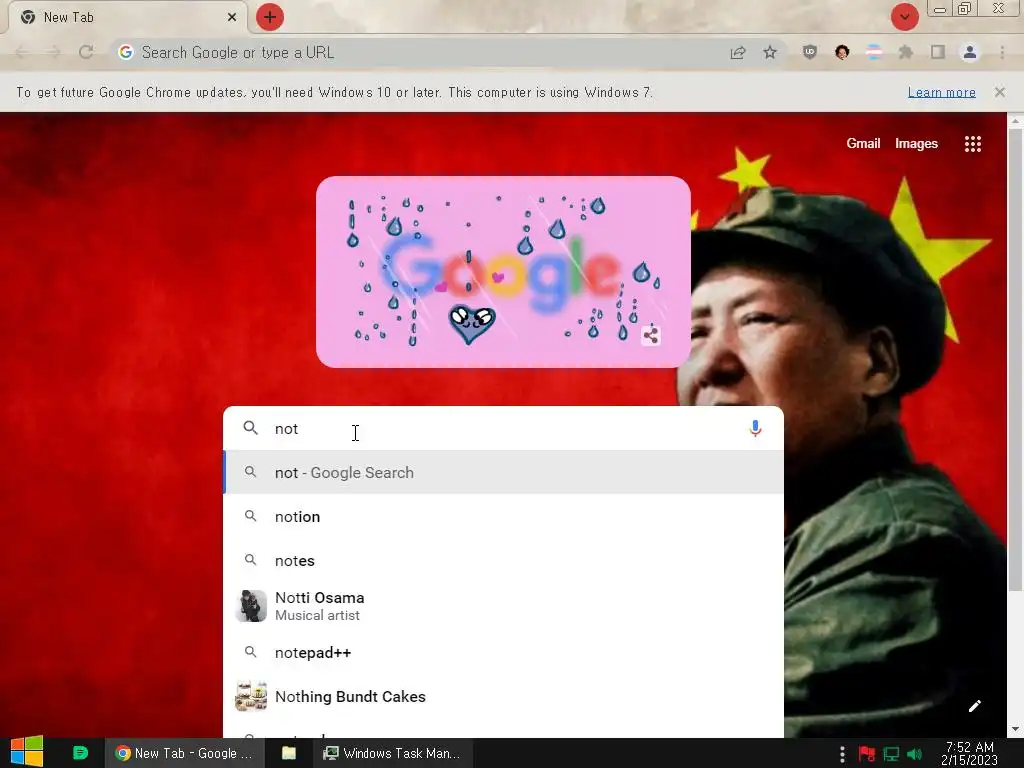Click the scrollbar up arrow
The height and width of the screenshot is (768, 1024).
point(1016,121)
